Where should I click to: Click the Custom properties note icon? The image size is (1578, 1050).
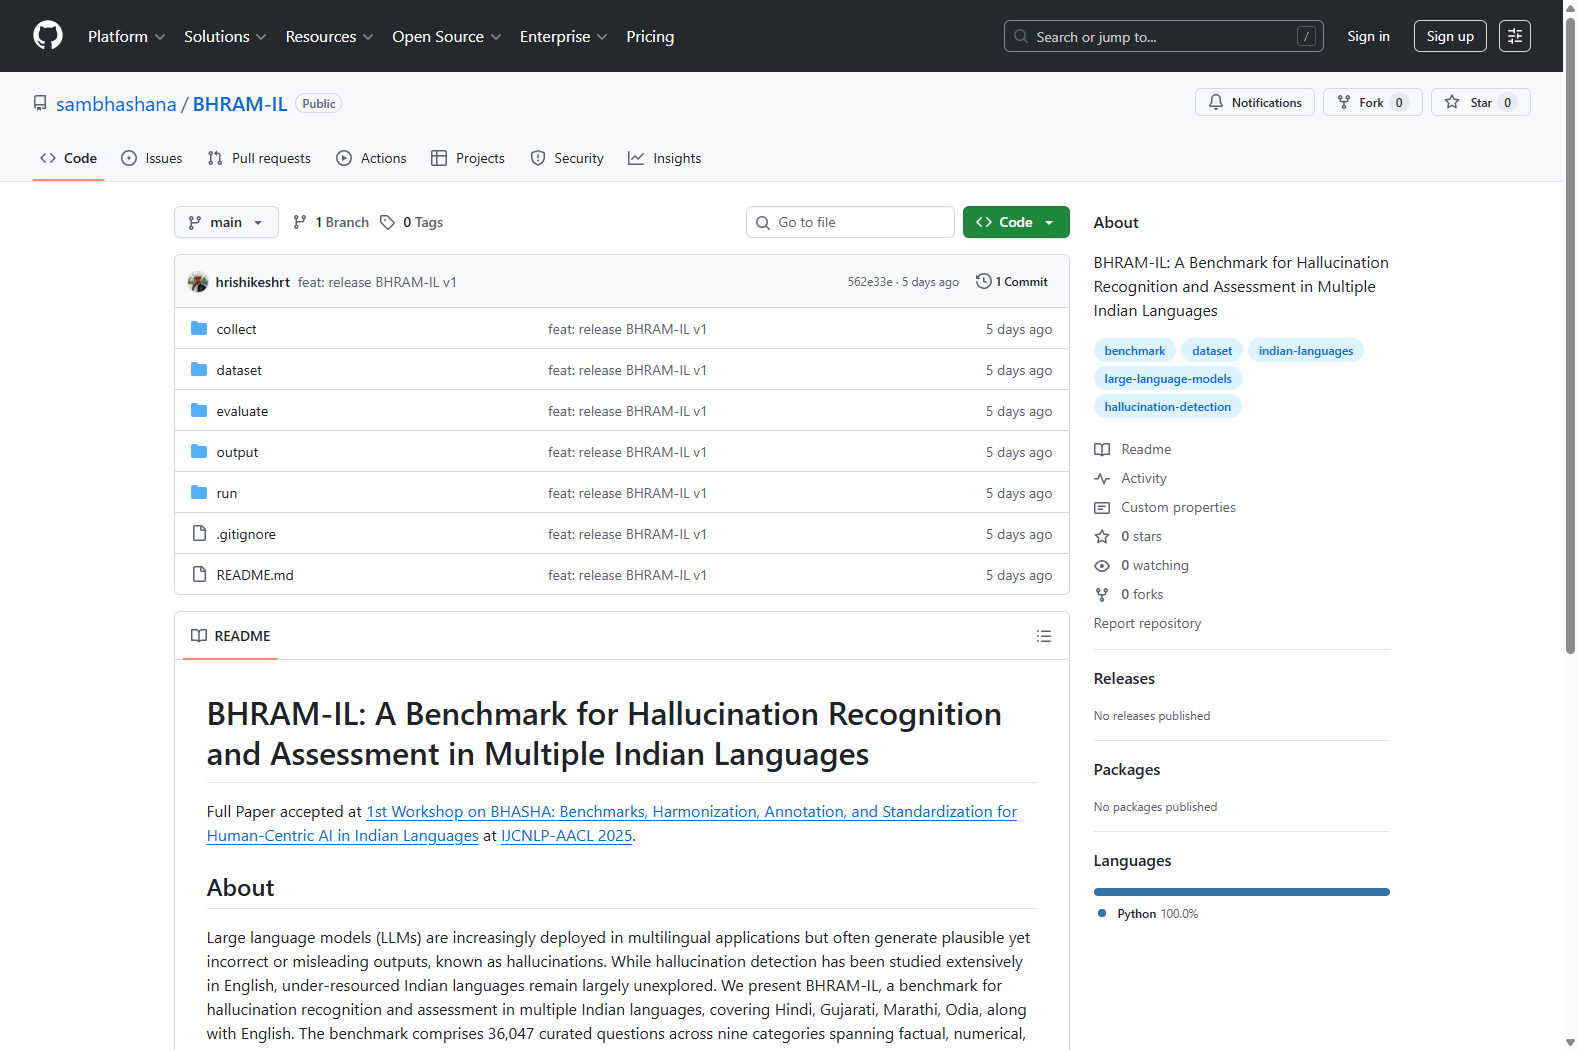pyautogui.click(x=1102, y=508)
